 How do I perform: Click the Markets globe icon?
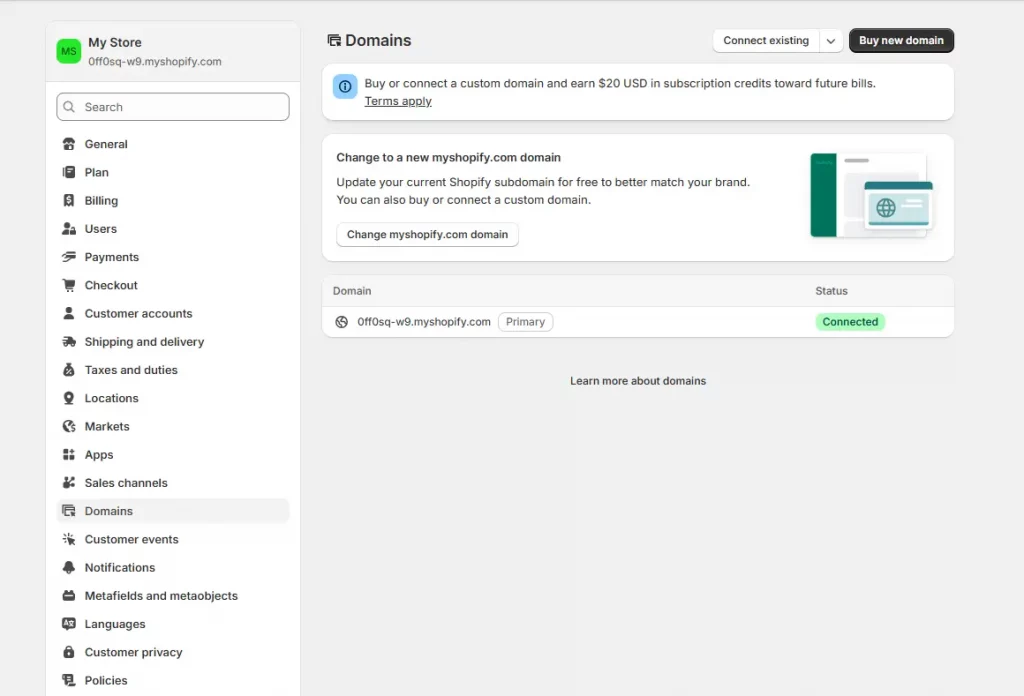click(x=69, y=426)
